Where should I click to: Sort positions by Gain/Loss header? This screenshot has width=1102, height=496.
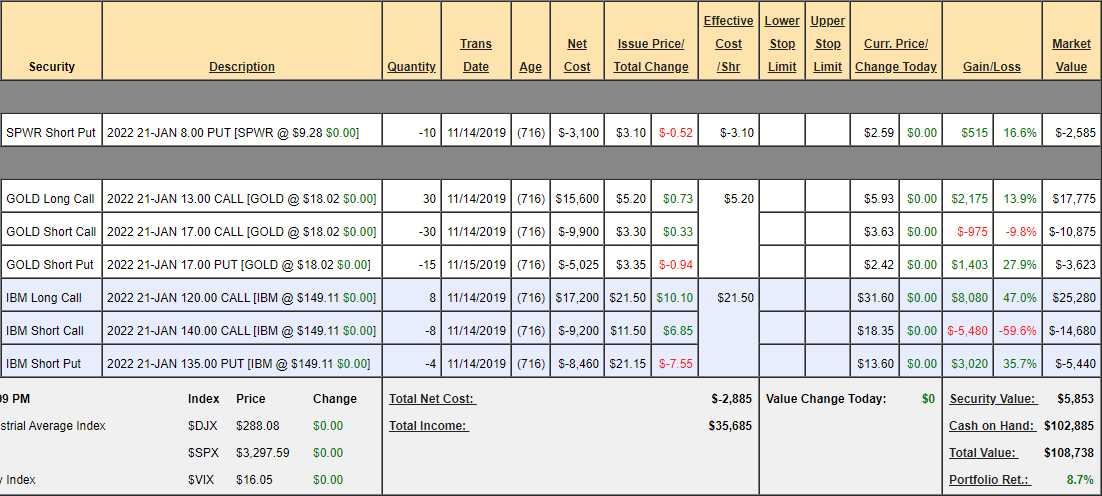(991, 67)
